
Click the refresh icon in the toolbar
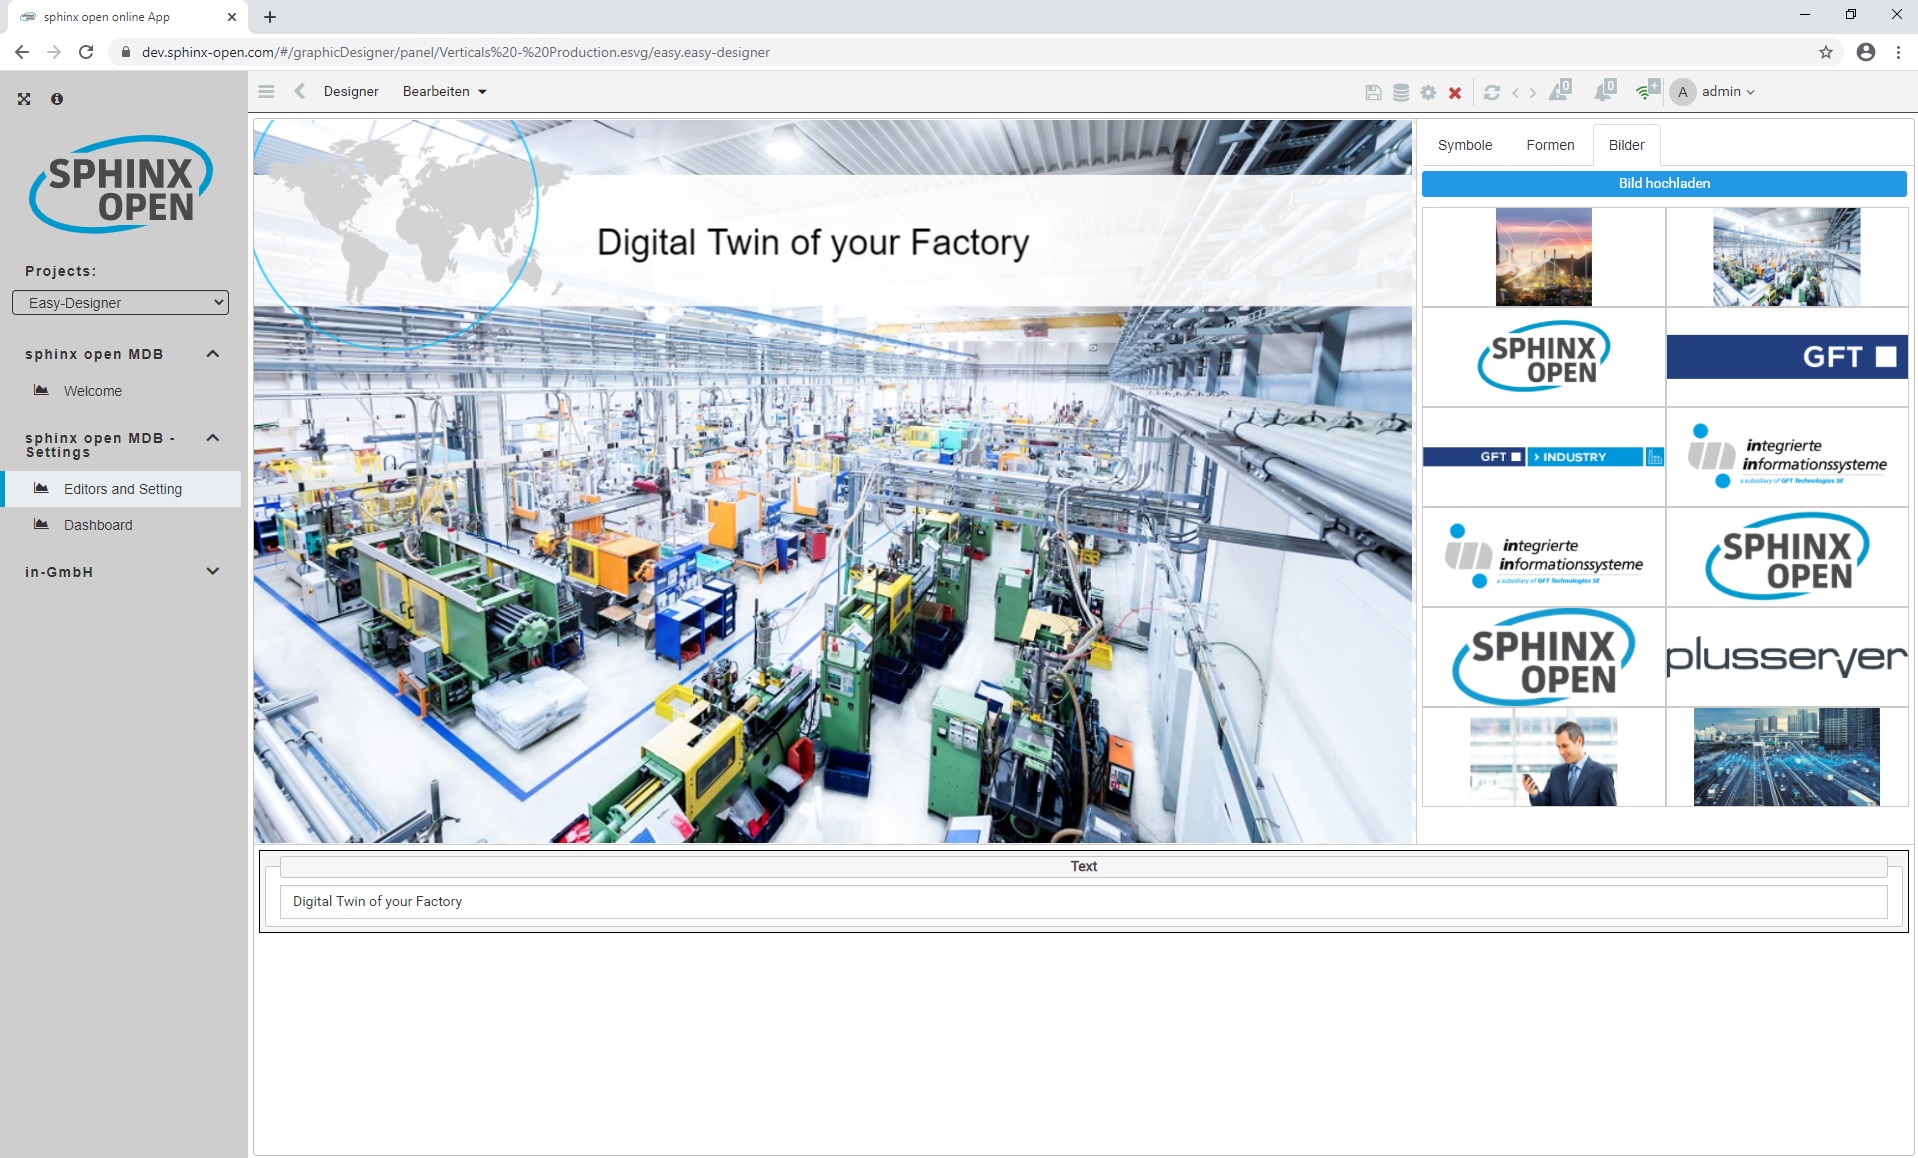[1491, 92]
